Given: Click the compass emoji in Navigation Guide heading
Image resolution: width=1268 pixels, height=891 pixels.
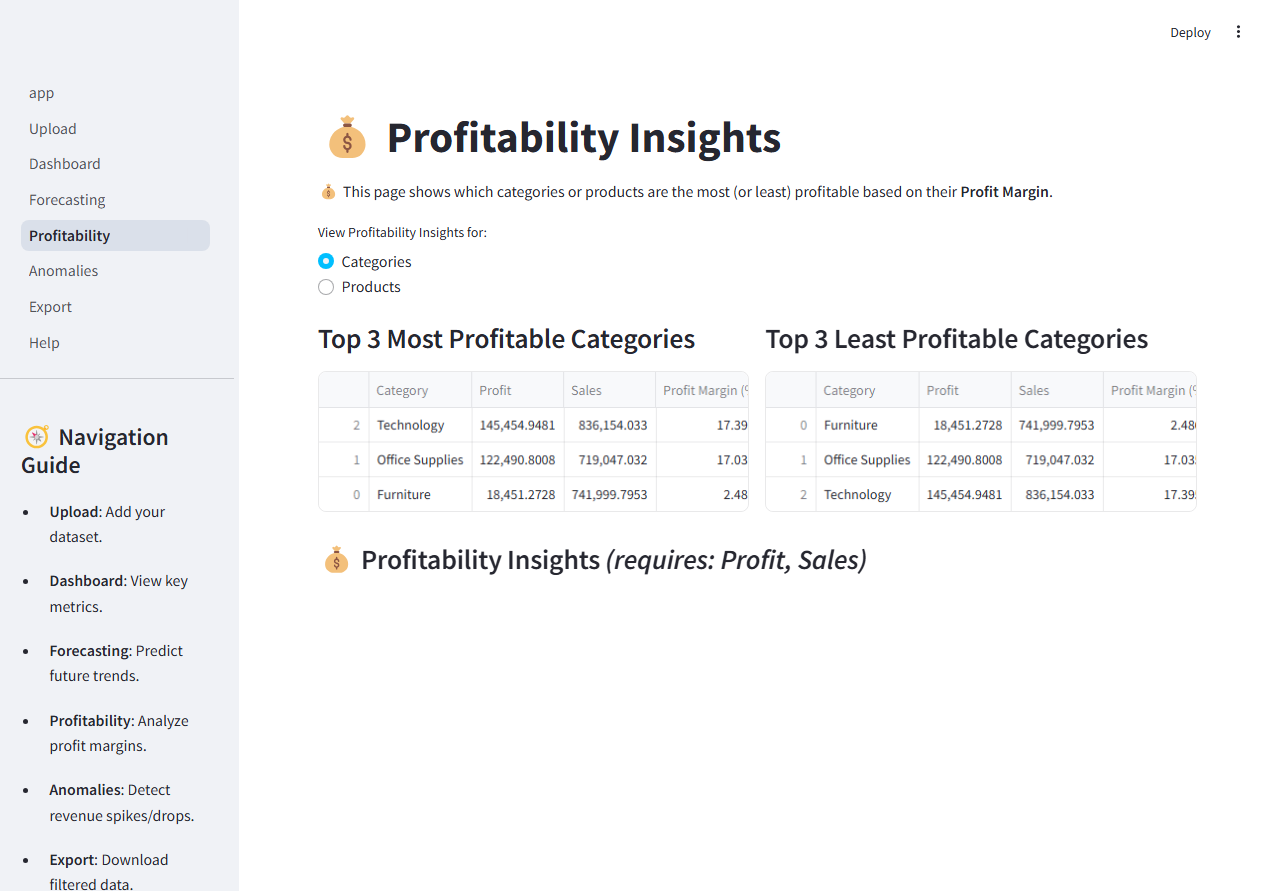Looking at the screenshot, I should pyautogui.click(x=37, y=437).
